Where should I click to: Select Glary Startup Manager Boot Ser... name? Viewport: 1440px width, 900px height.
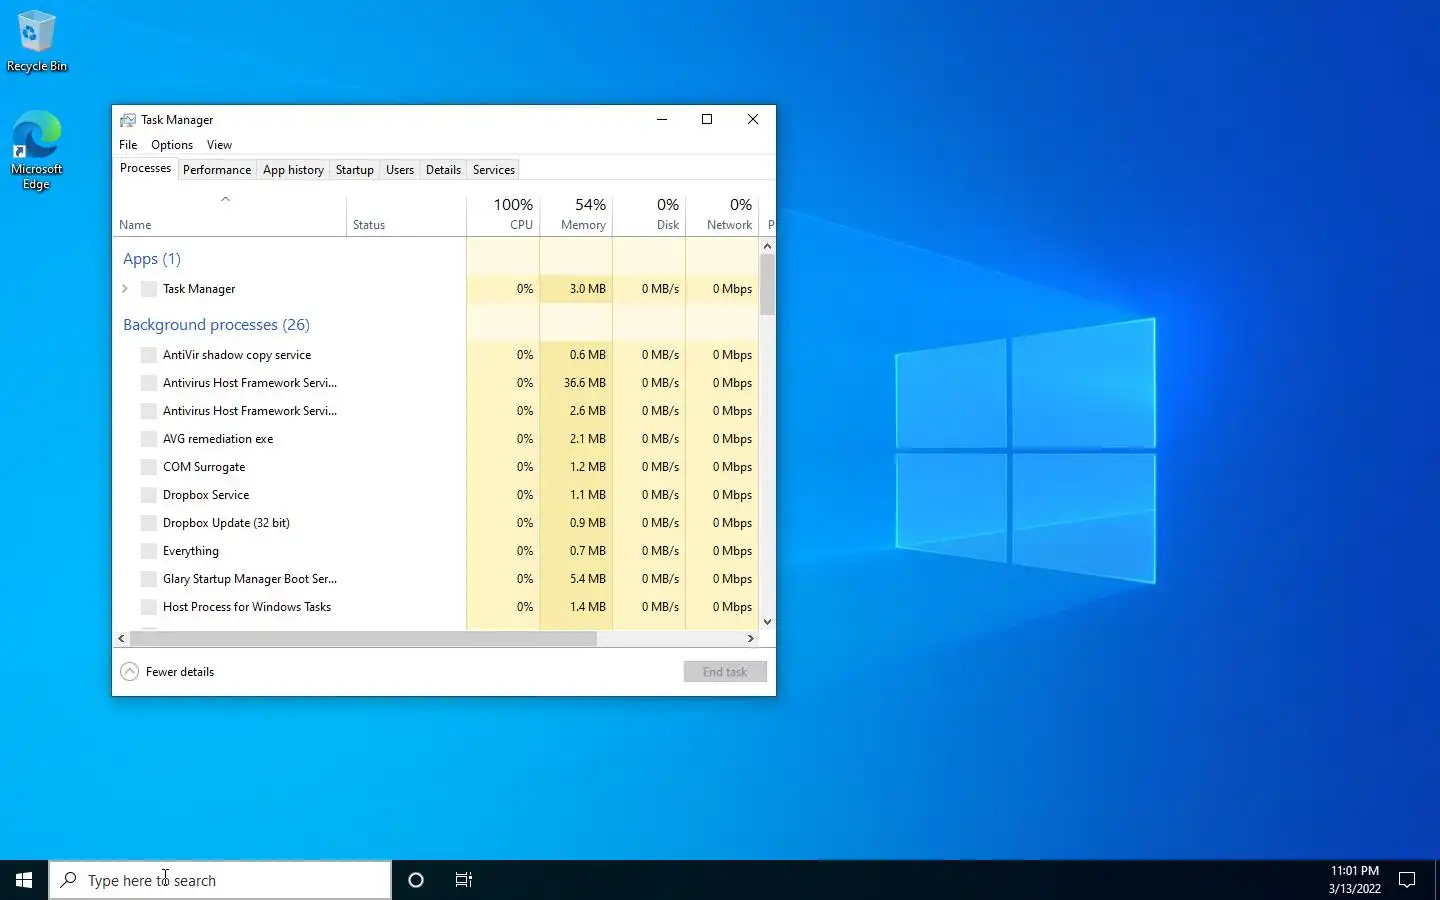(x=250, y=579)
